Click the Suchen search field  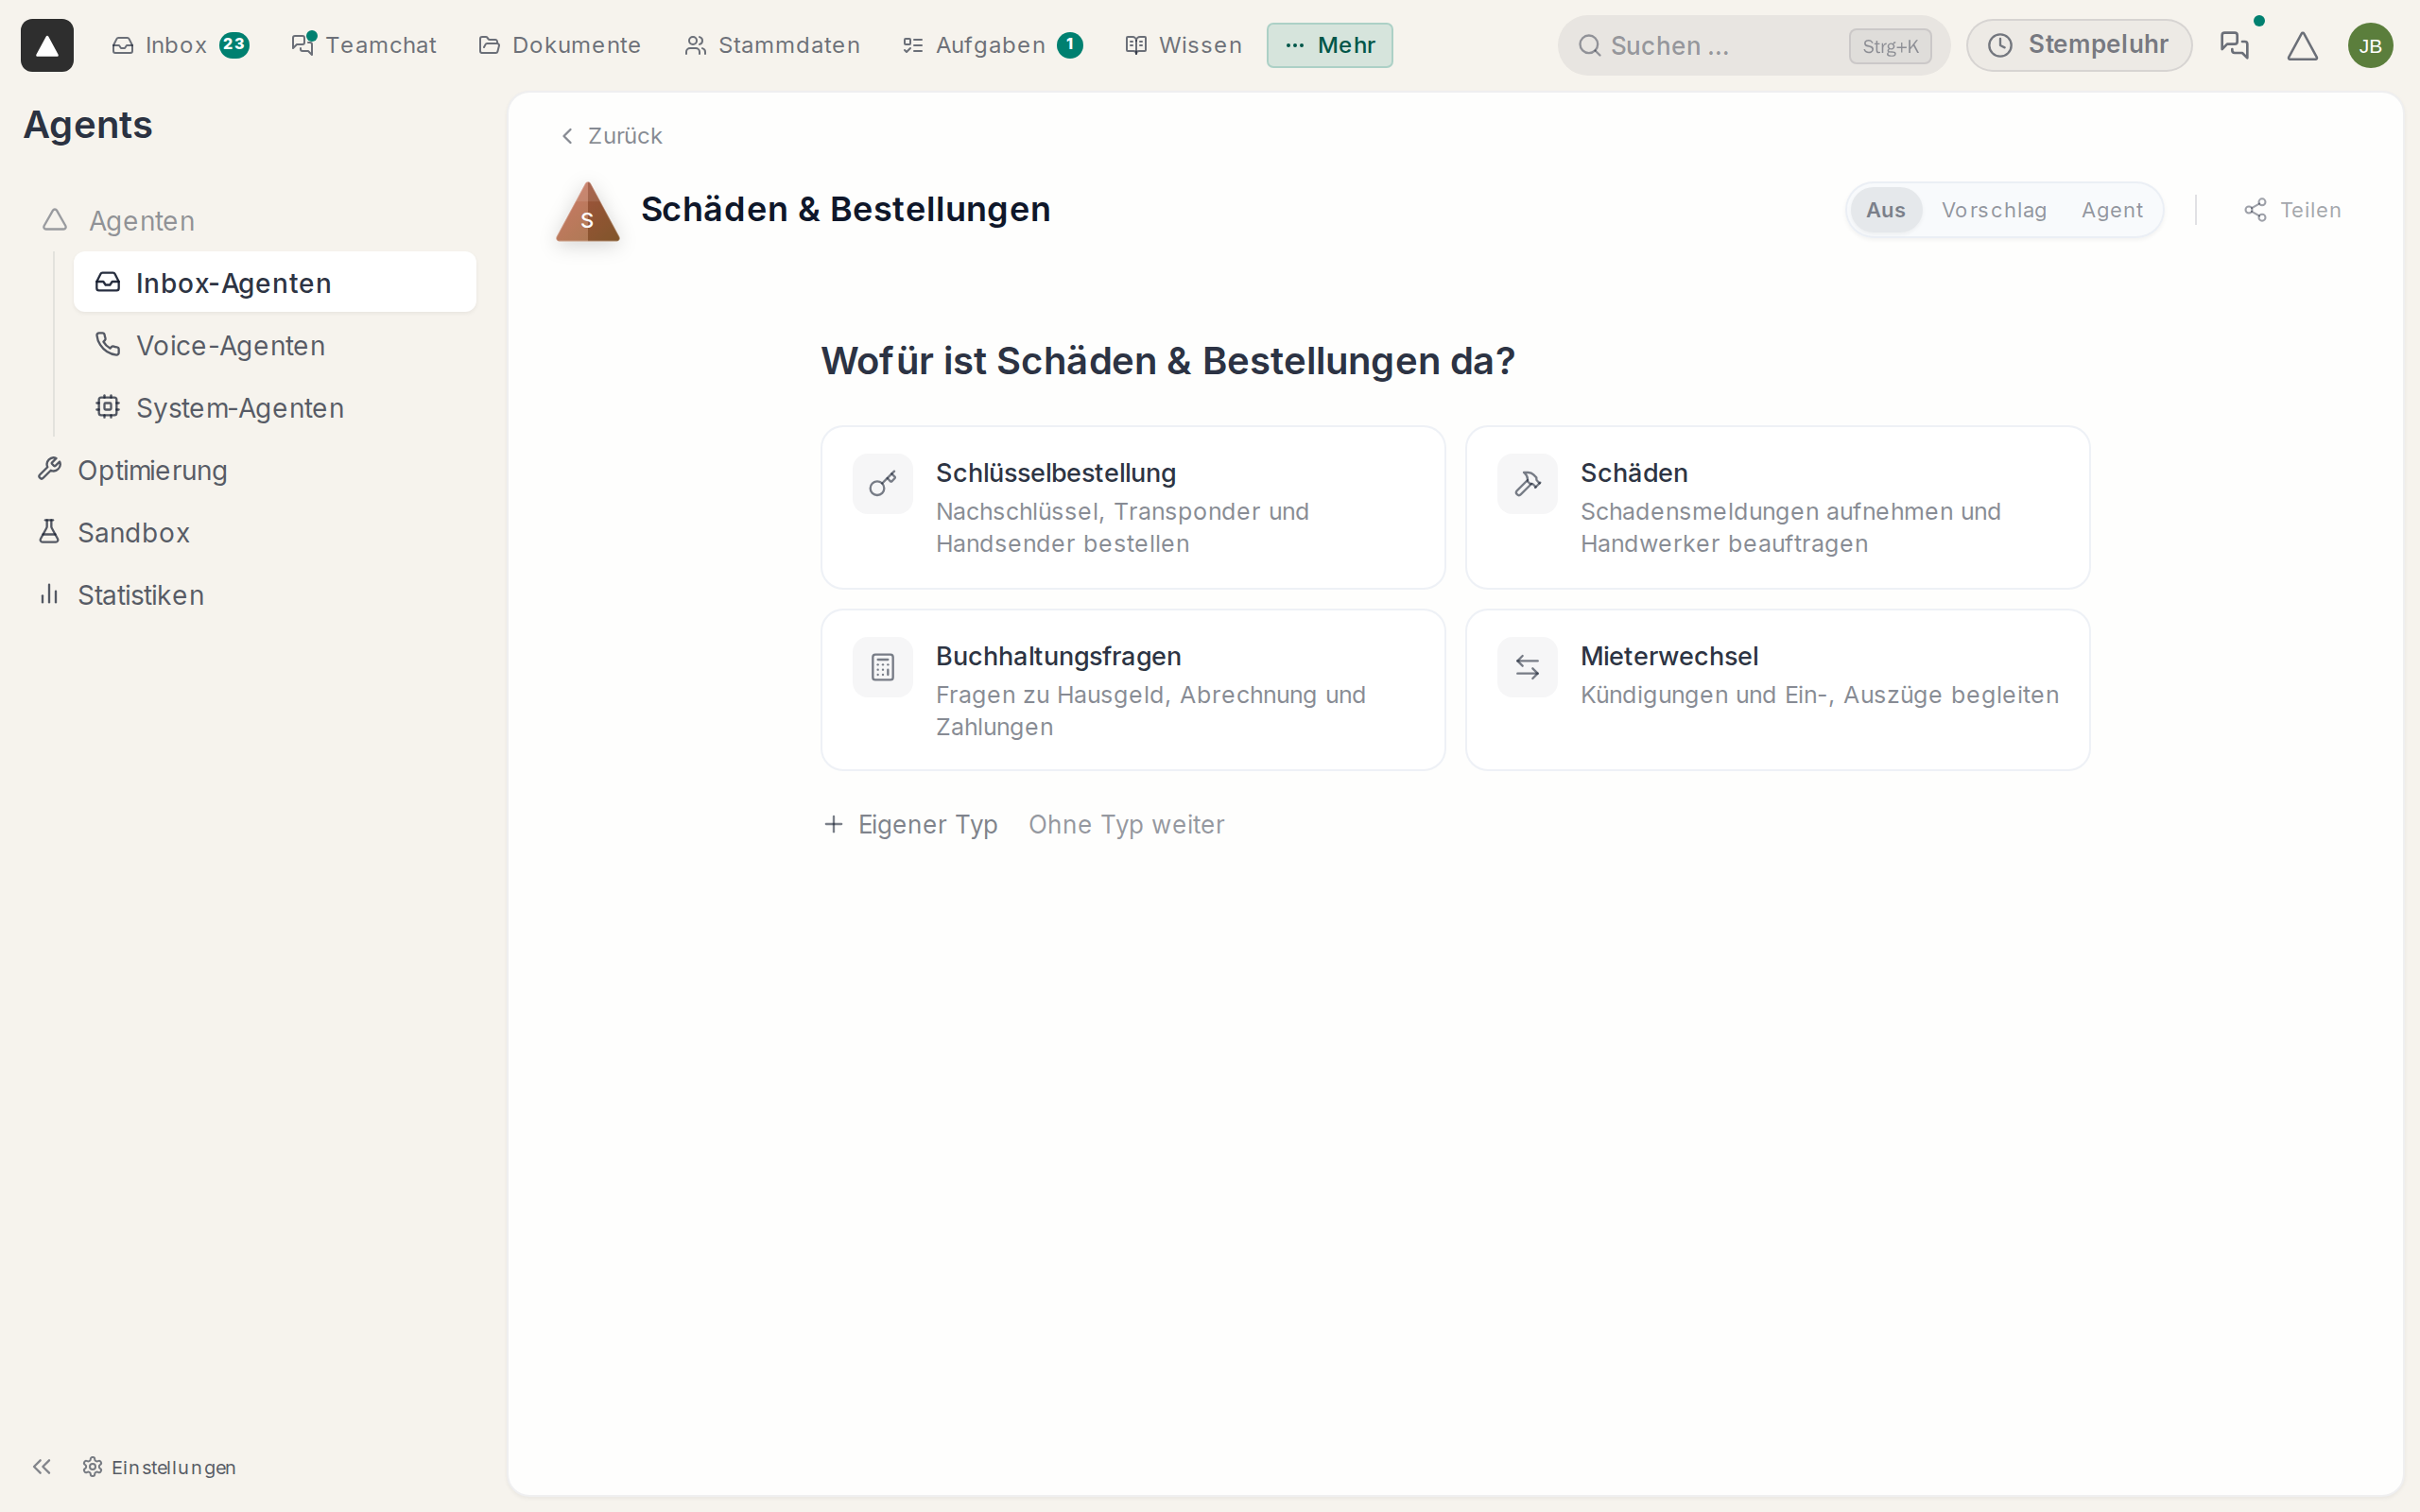(1753, 45)
